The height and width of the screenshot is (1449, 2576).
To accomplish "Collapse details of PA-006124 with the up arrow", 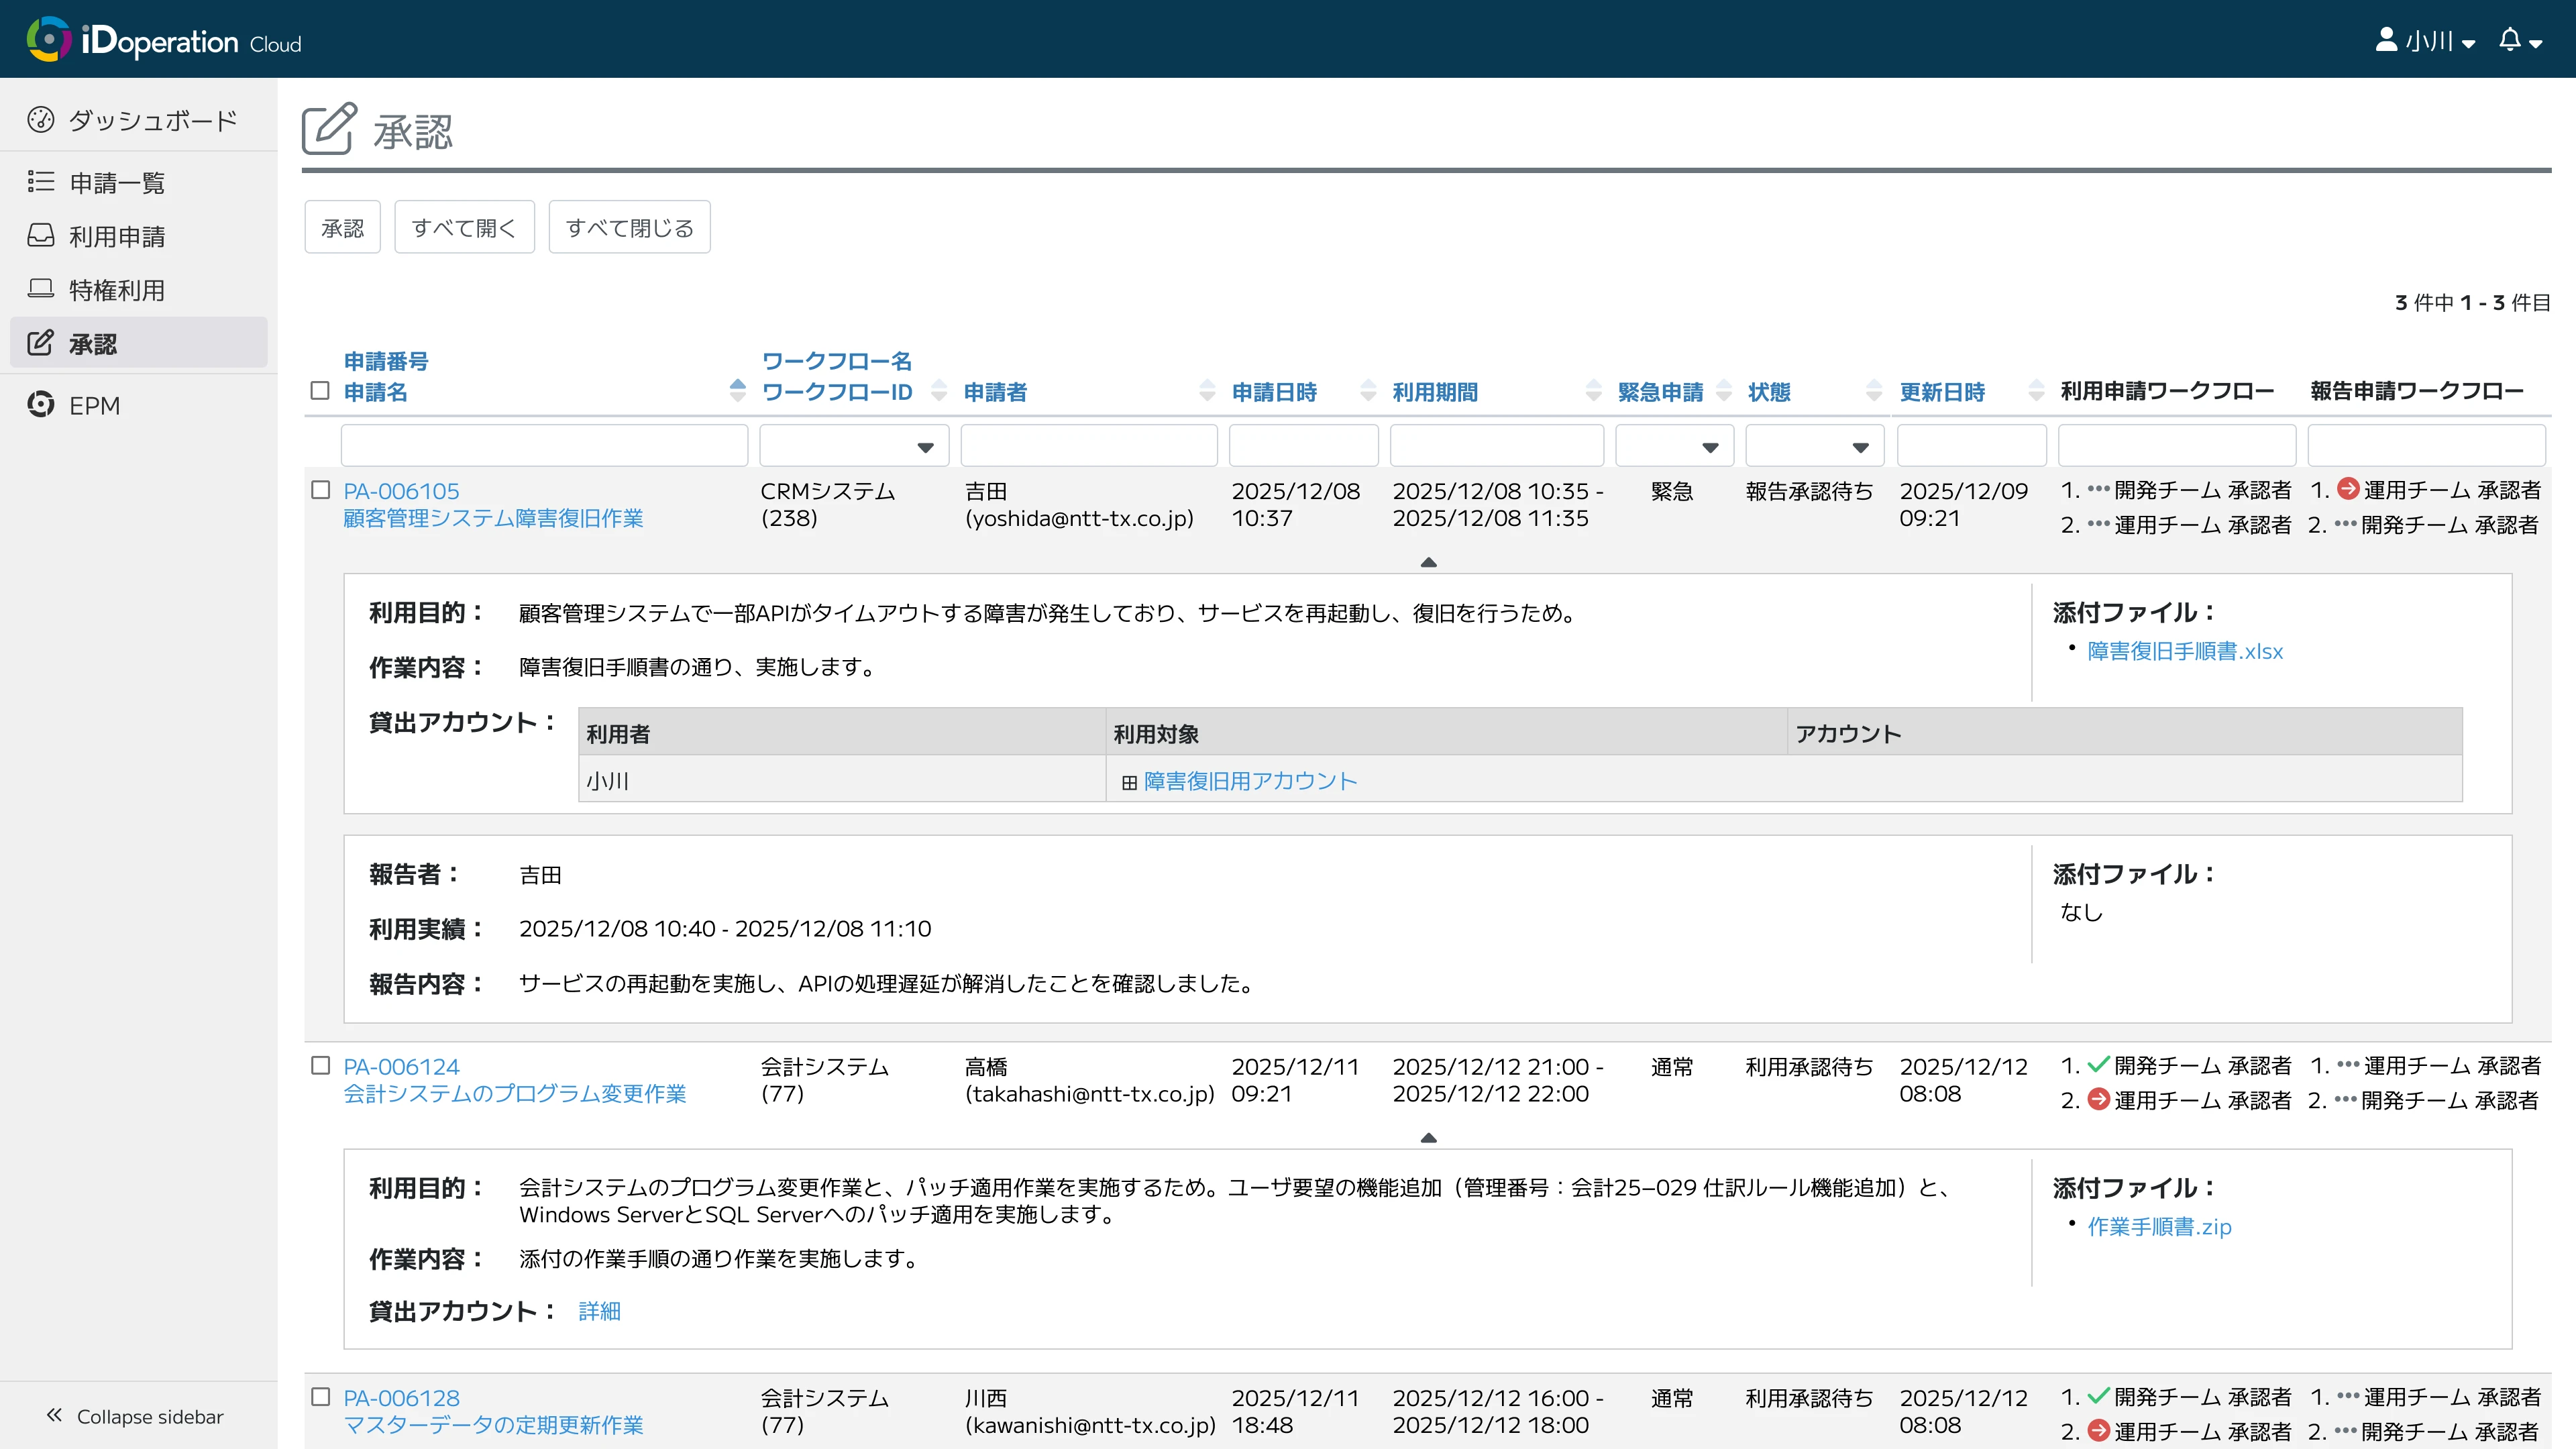I will (1428, 1138).
